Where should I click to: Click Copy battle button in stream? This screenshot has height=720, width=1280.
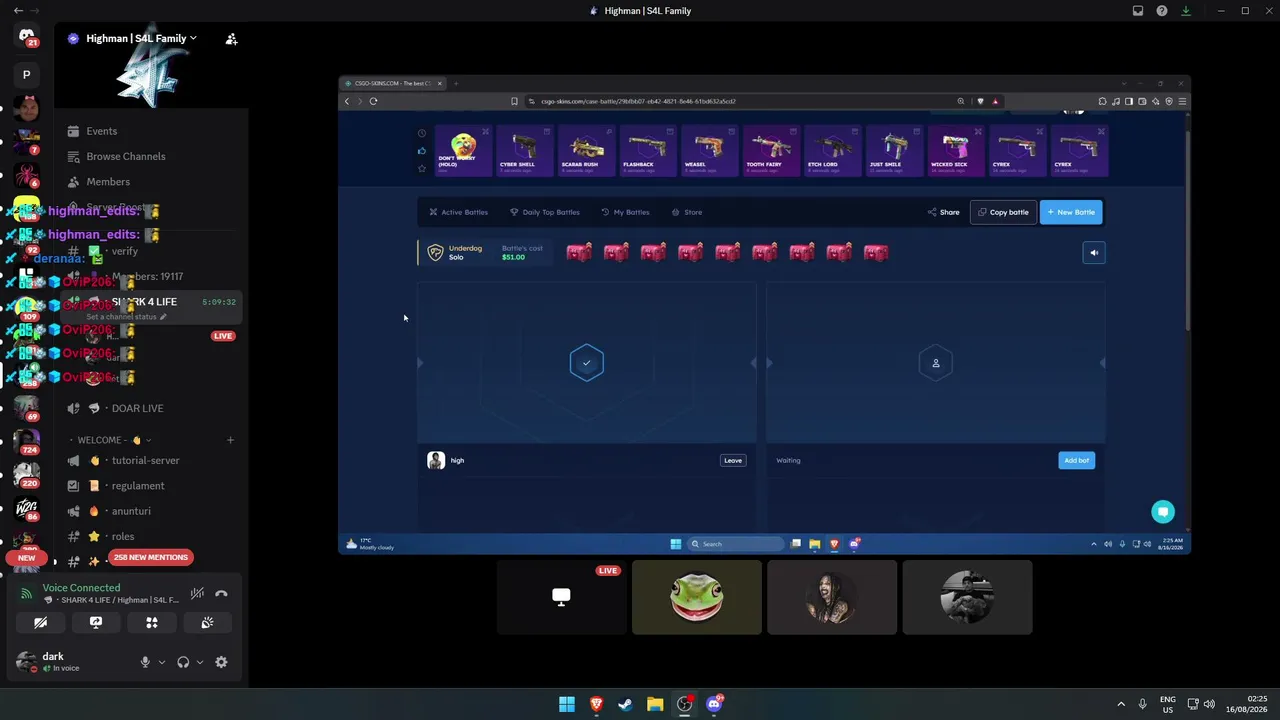pos(1003,212)
